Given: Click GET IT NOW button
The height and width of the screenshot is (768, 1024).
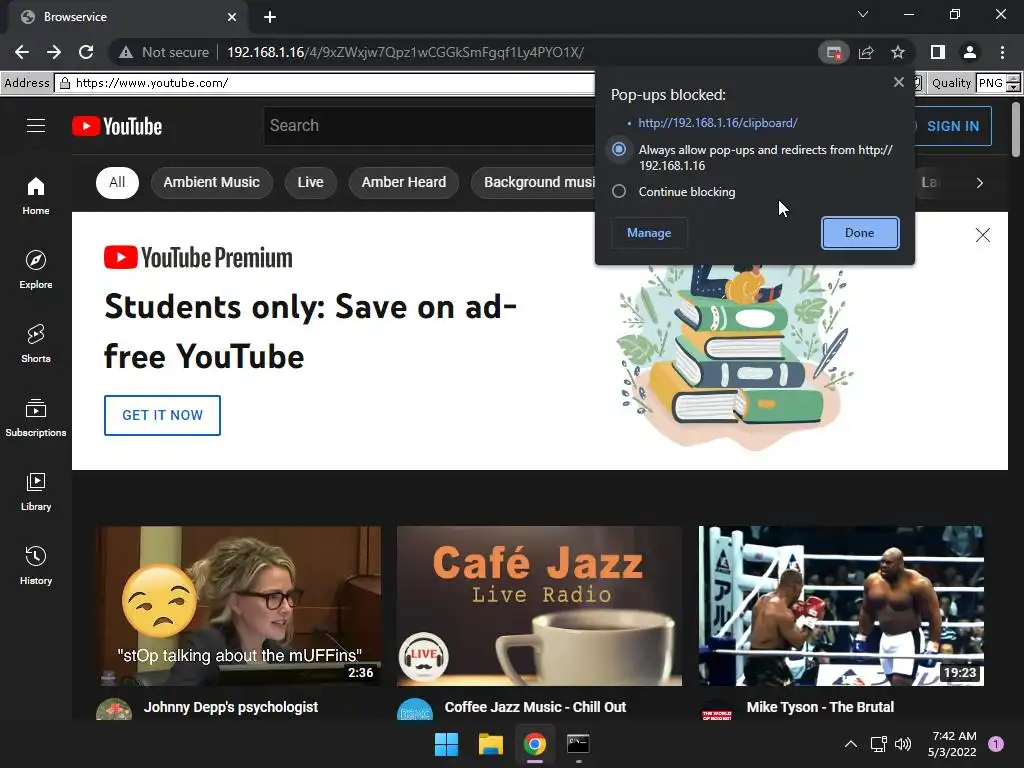Looking at the screenshot, I should click(x=163, y=415).
